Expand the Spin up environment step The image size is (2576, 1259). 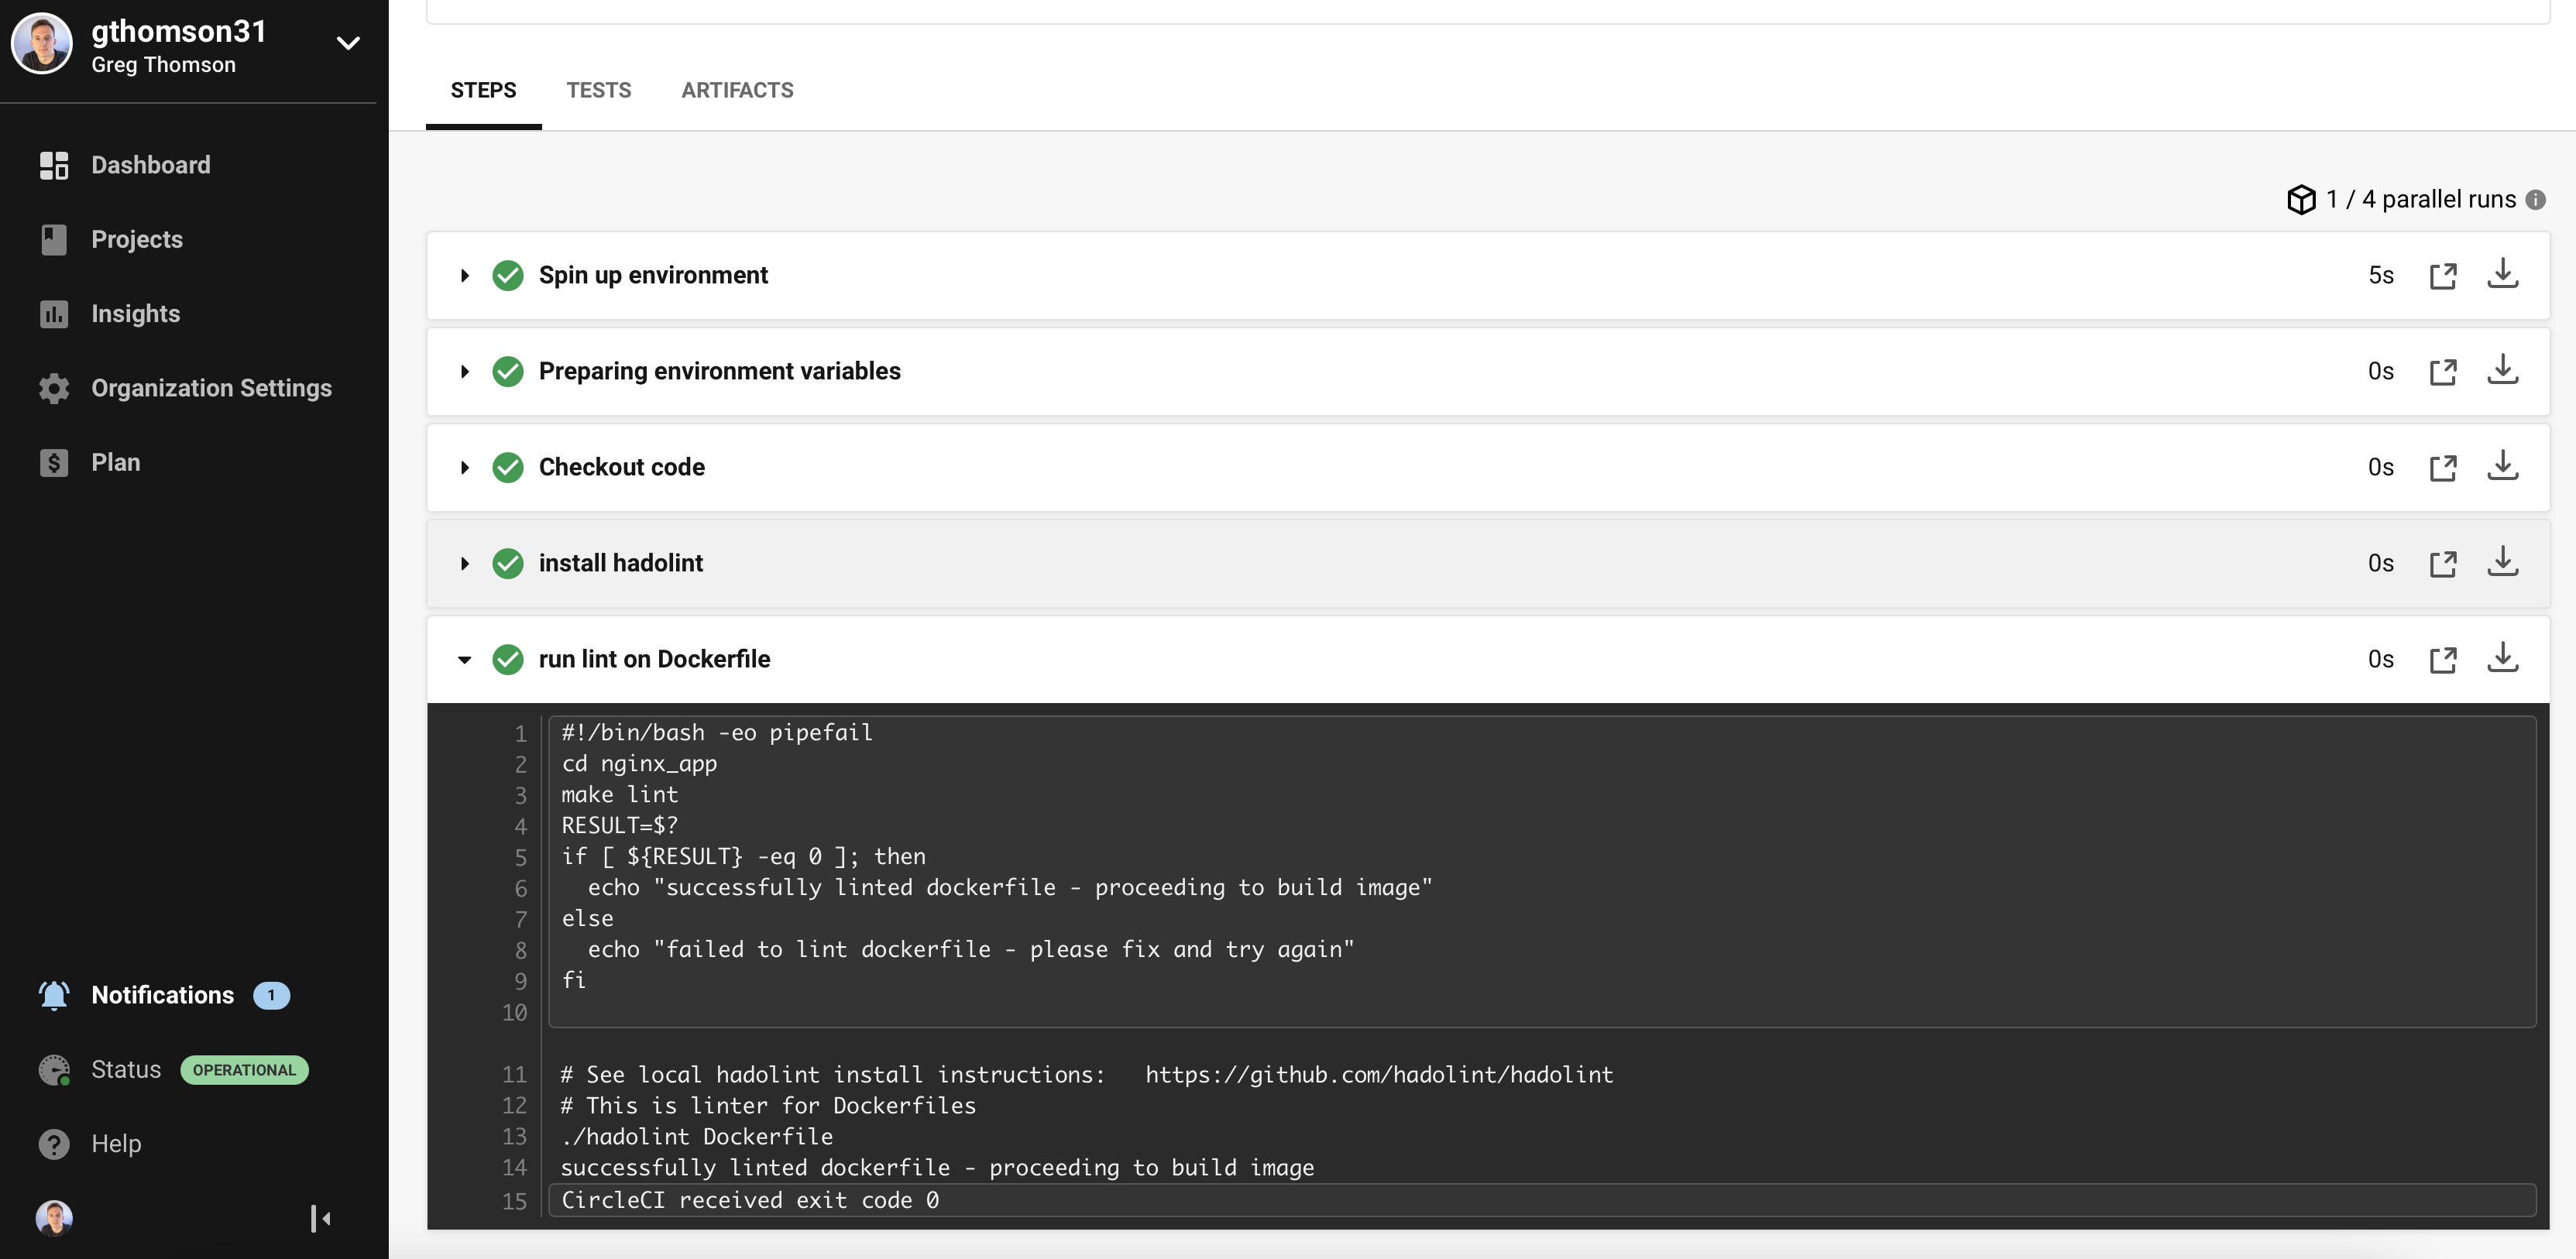click(465, 276)
